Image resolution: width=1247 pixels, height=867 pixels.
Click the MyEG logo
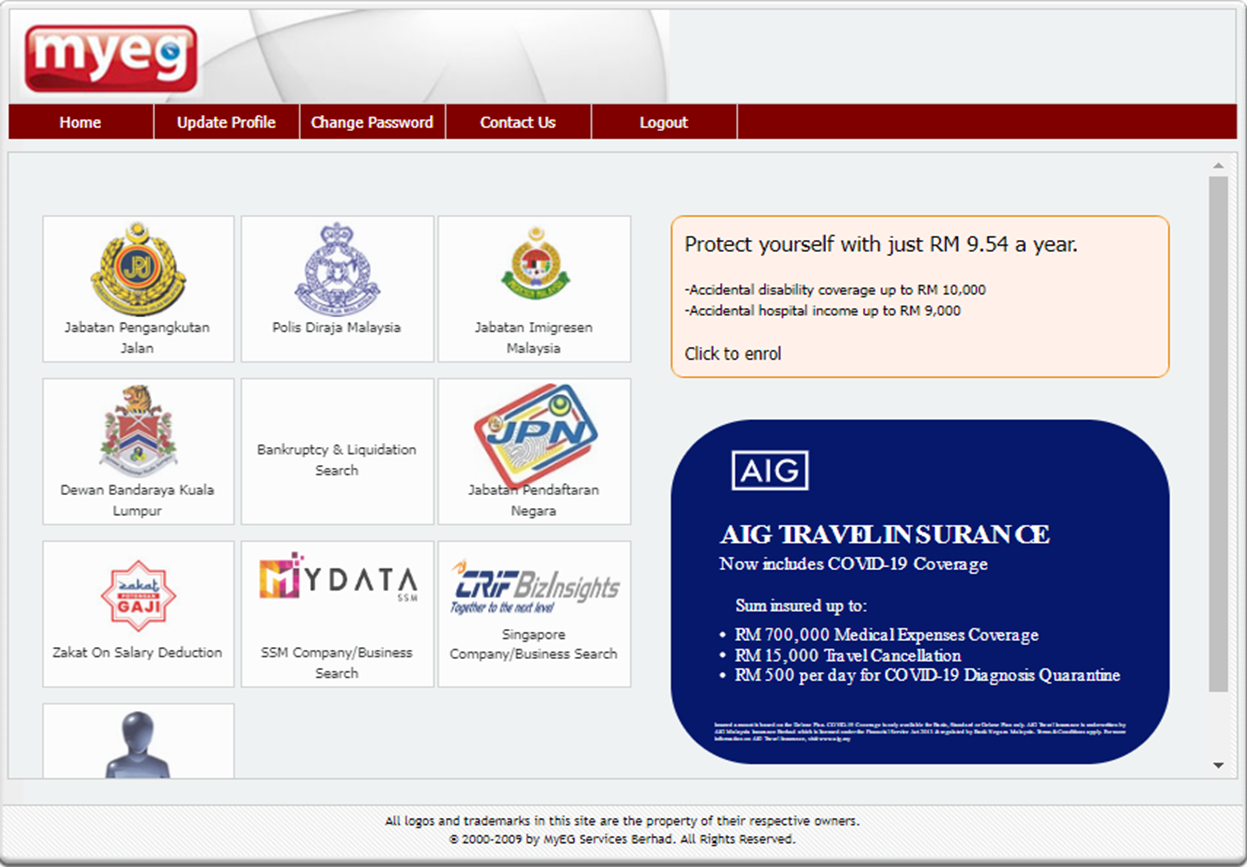point(110,59)
